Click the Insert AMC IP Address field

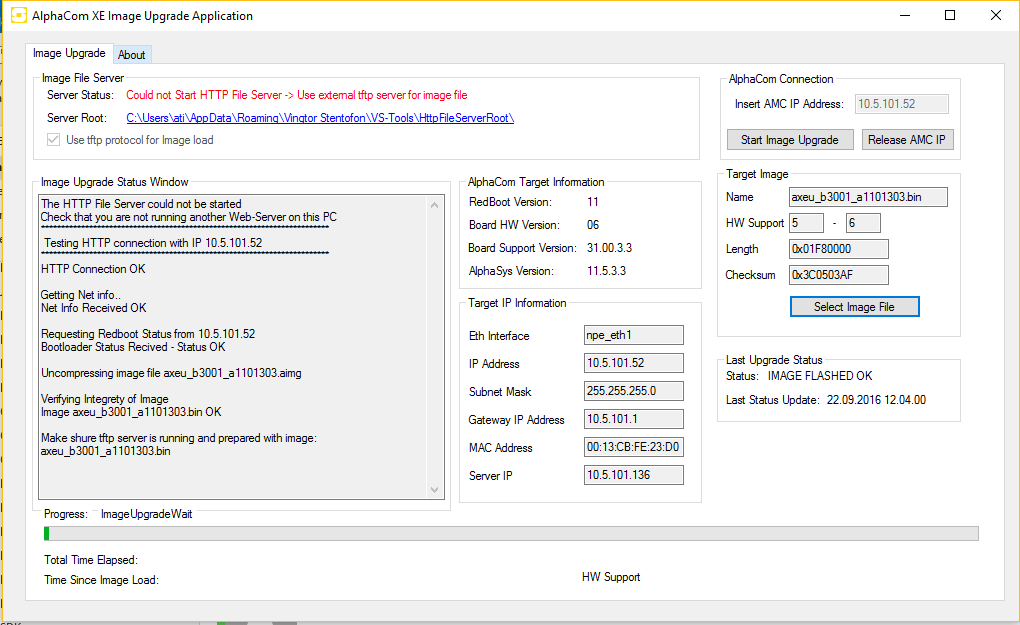coord(902,104)
